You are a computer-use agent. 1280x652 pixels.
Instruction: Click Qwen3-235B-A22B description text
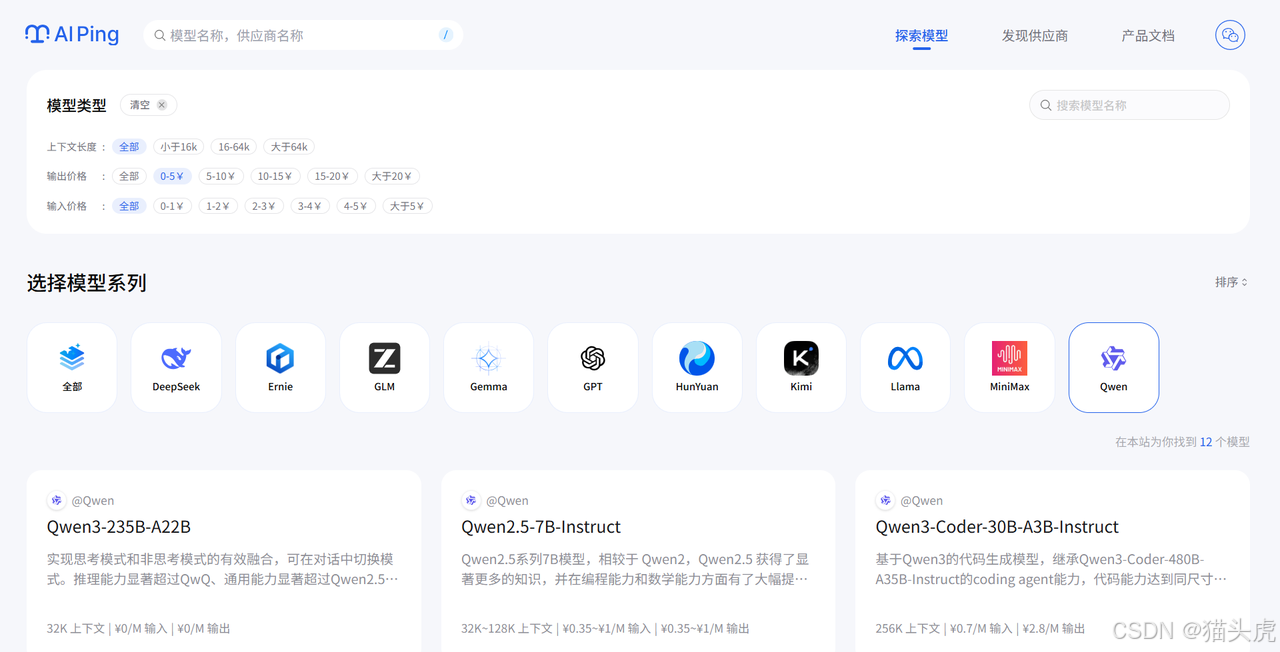point(223,569)
